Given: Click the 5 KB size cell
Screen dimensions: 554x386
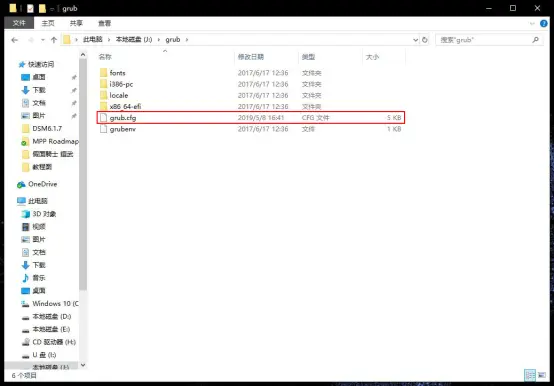Looking at the screenshot, I should 394,118.
